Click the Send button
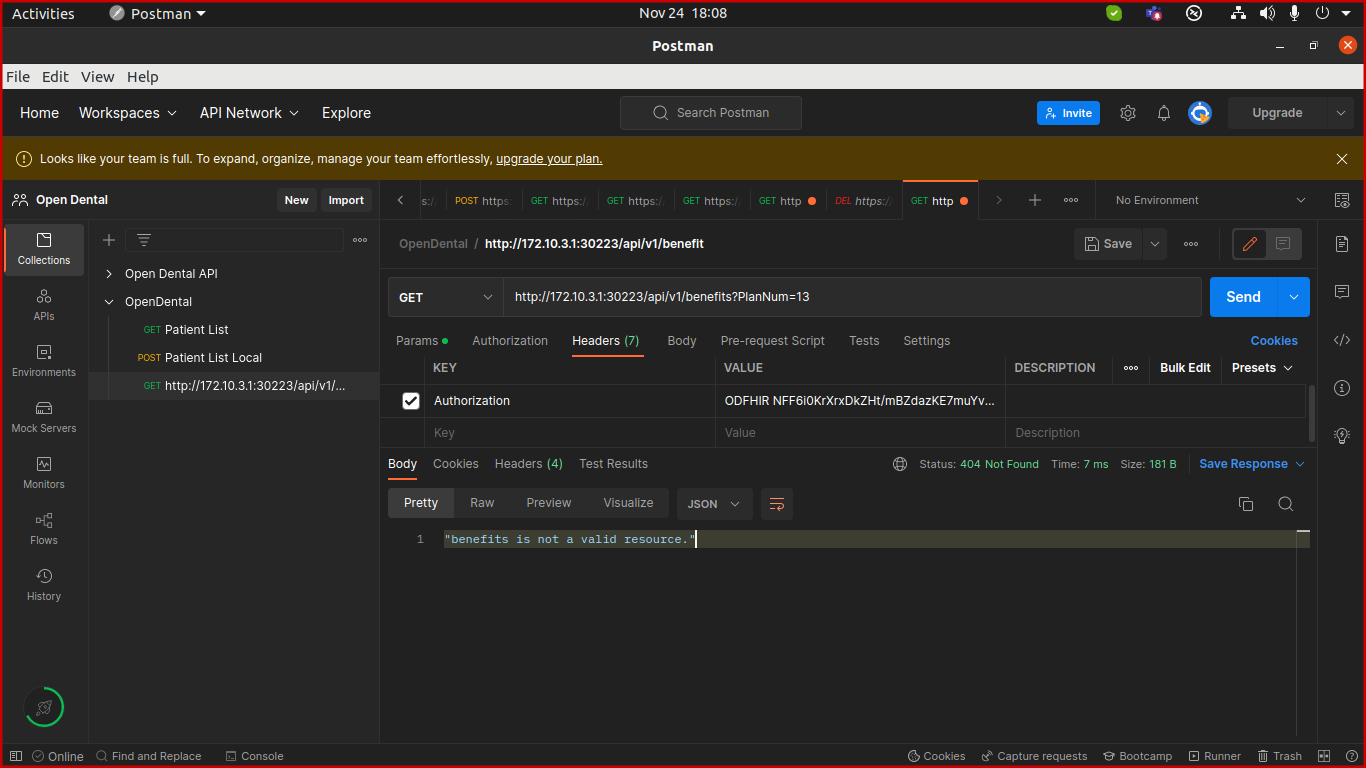The height and width of the screenshot is (768, 1366). pos(1243,297)
